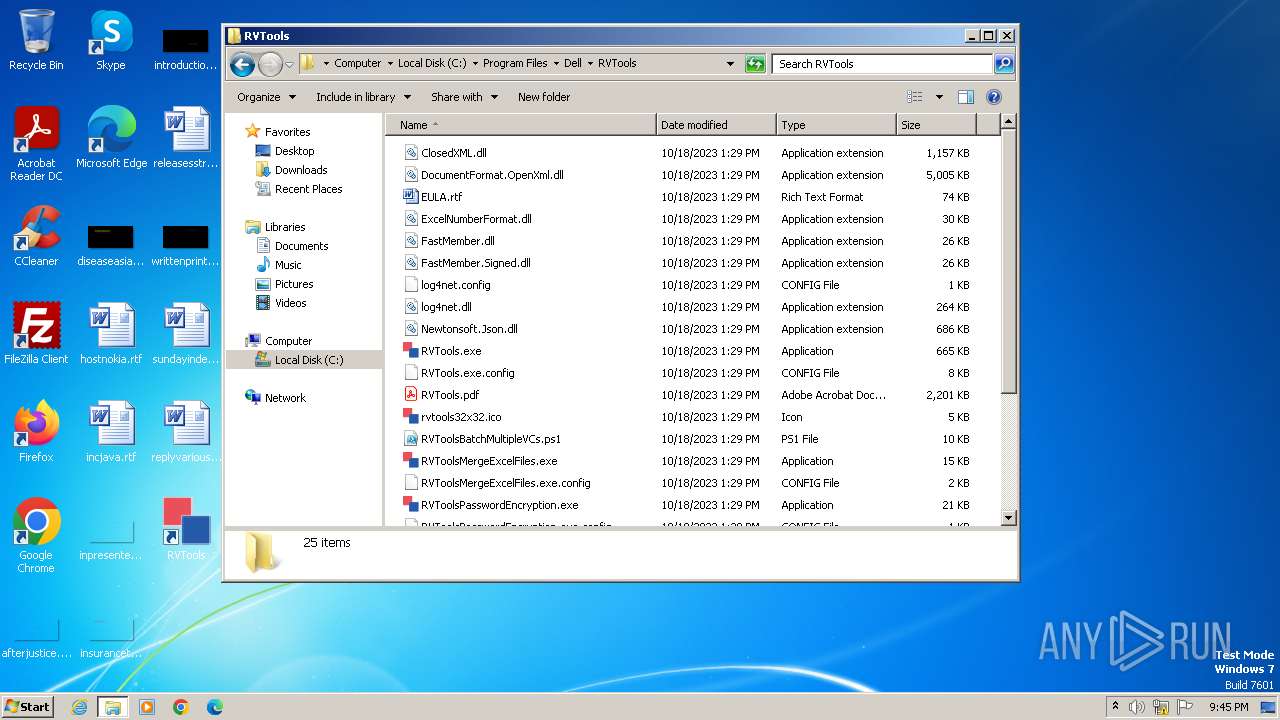This screenshot has height=720, width=1280.
Task: Open view options dropdown arrow
Action: pos(939,97)
